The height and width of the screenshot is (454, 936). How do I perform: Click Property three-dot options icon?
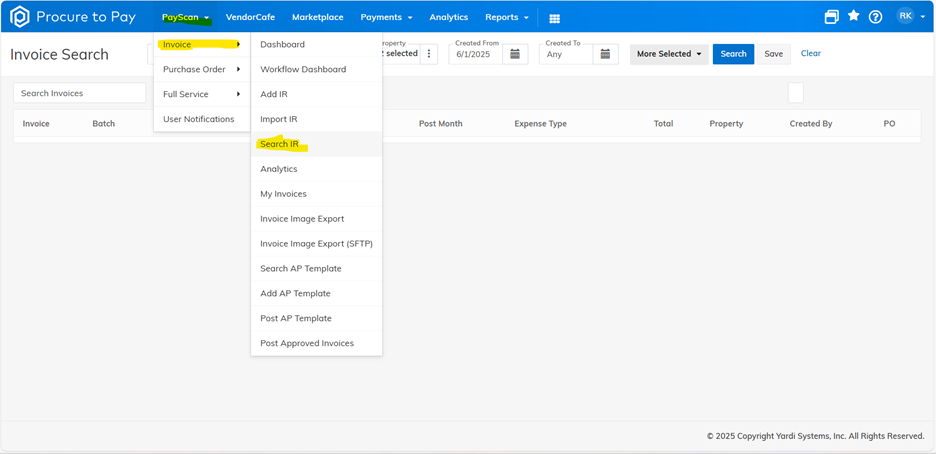(429, 54)
